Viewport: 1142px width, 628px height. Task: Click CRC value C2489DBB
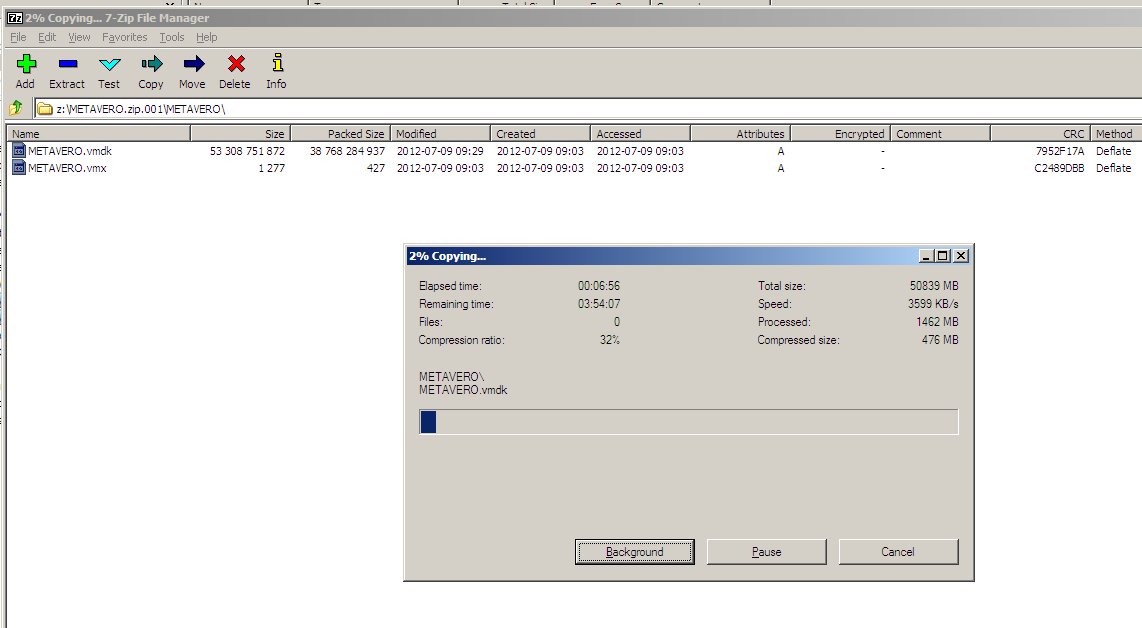tap(1059, 168)
